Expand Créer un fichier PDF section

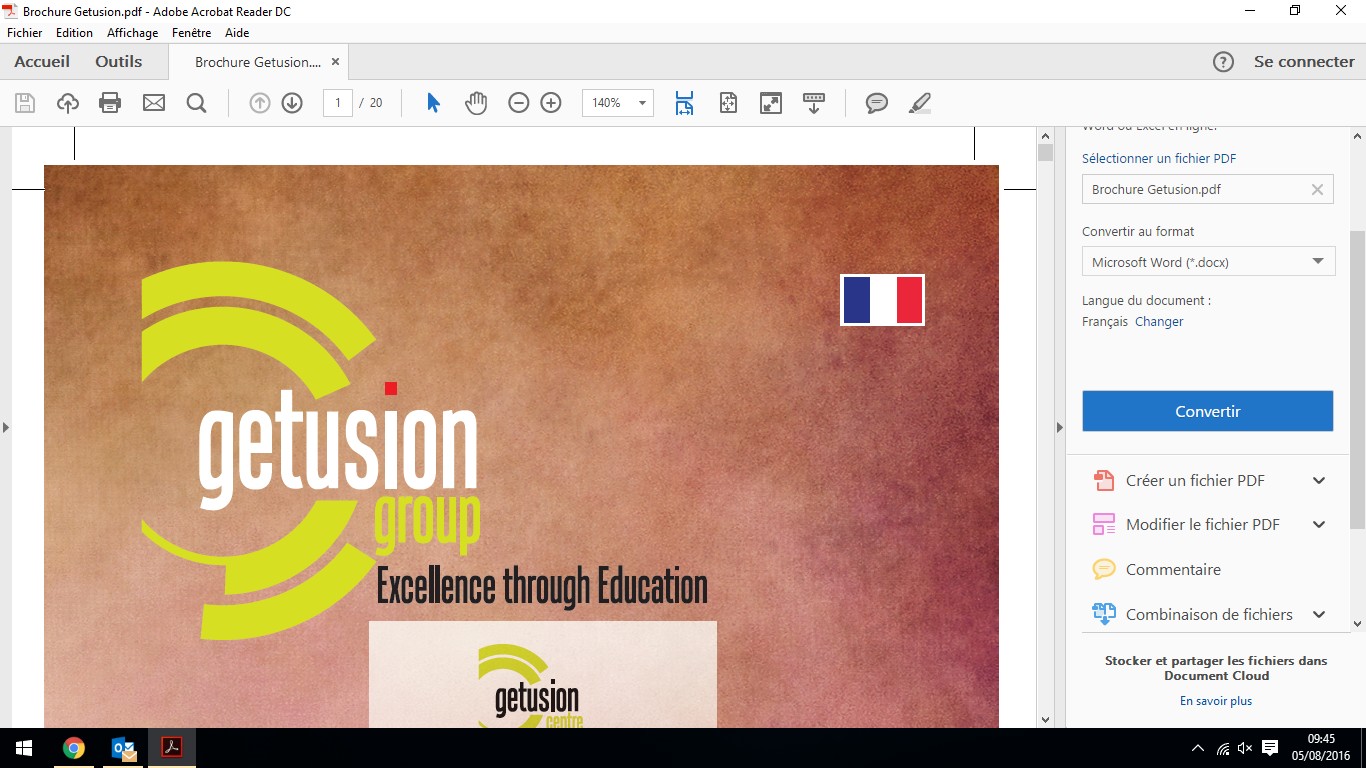pos(1318,481)
